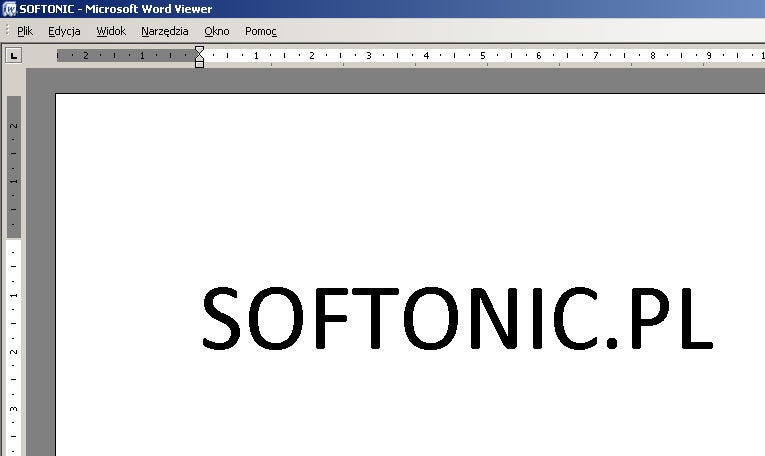Click the title bar text SOFTONIC - Microsoft Word Viewer
This screenshot has height=456, width=765.
click(x=116, y=9)
